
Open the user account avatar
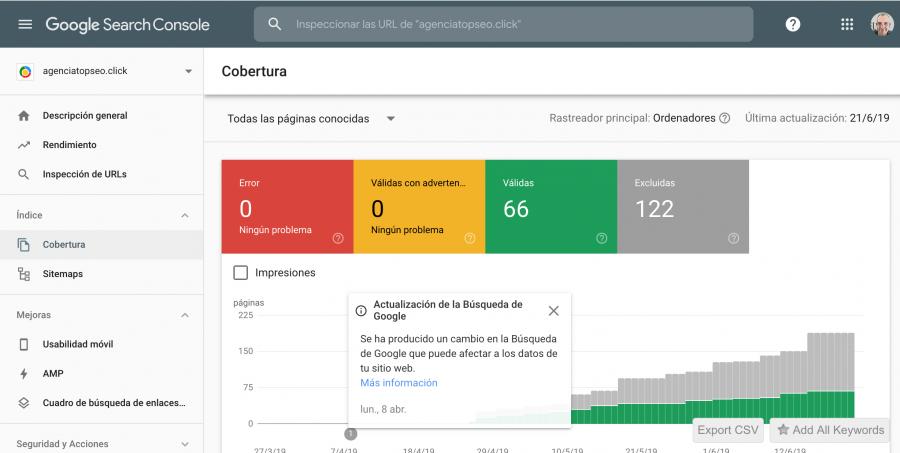pos(881,24)
